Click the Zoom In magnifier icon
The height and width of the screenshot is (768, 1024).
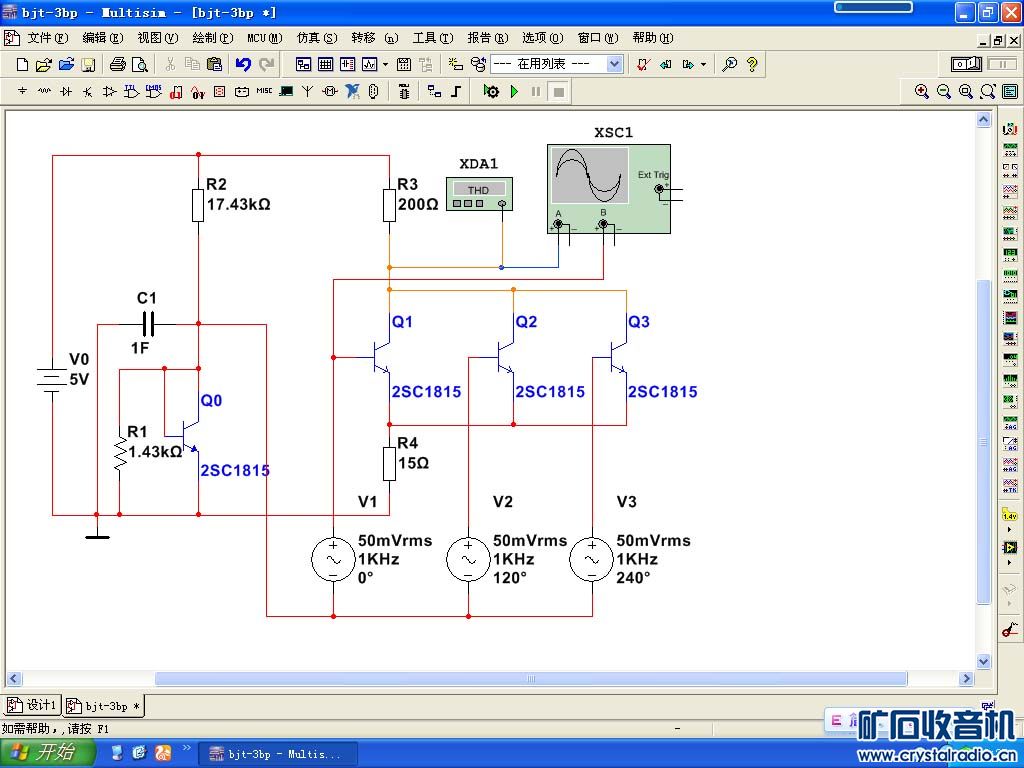[x=922, y=91]
